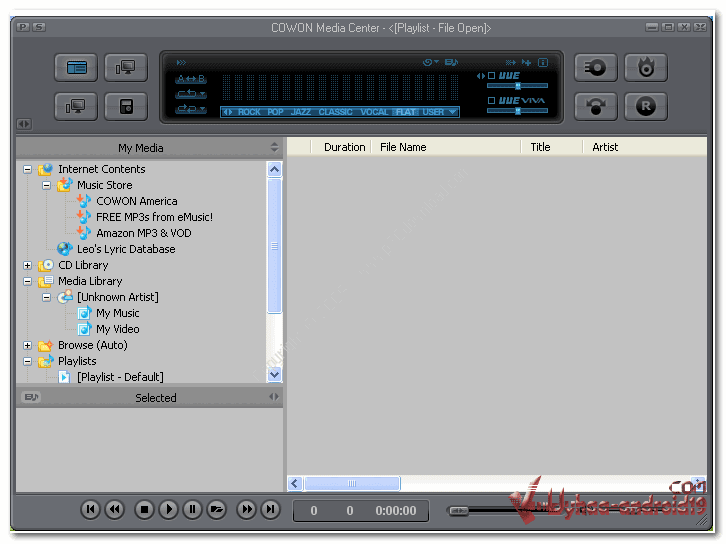
Task: Click the monitor display mode button in the lower row
Action: pyautogui.click(x=76, y=106)
